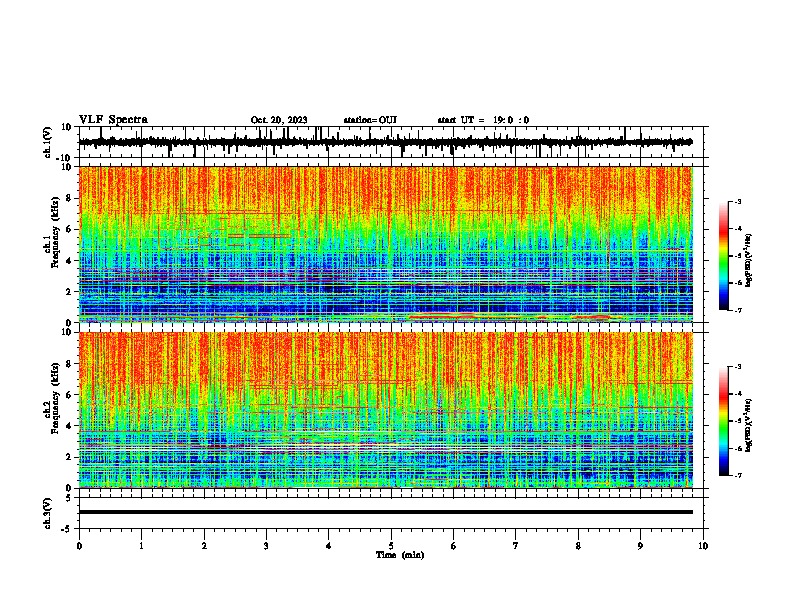Click the "4" kHz tick on ch.1 frequency axis
The image size is (792, 612).
pos(70,261)
